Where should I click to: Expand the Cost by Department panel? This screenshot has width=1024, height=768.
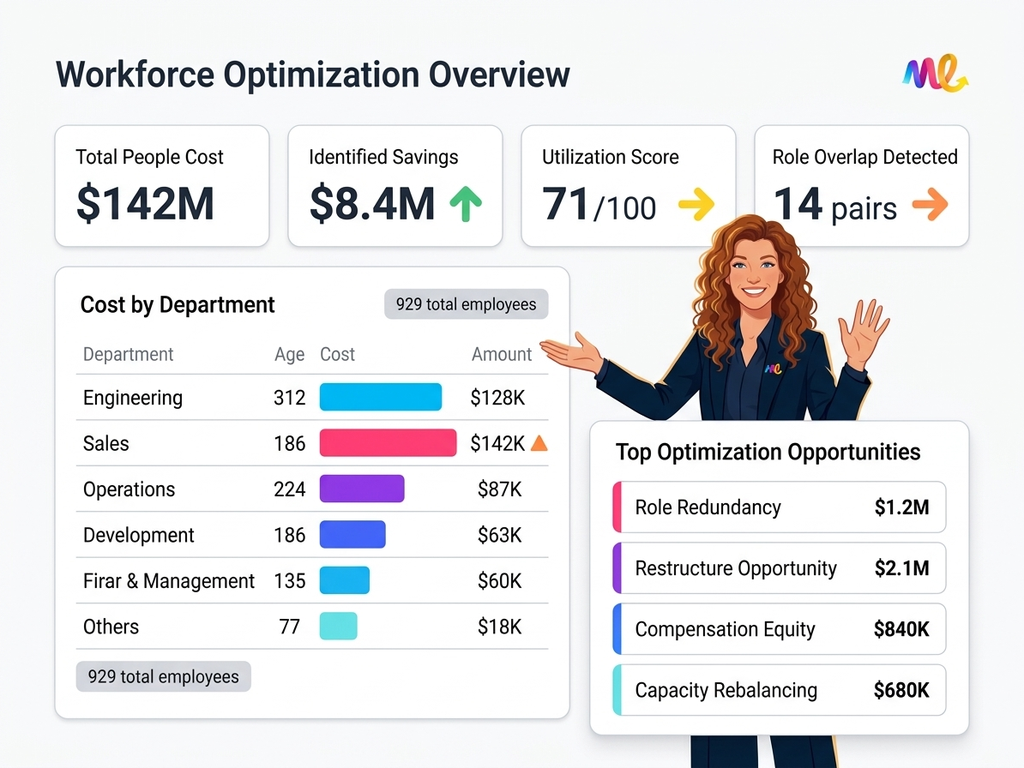(x=177, y=305)
